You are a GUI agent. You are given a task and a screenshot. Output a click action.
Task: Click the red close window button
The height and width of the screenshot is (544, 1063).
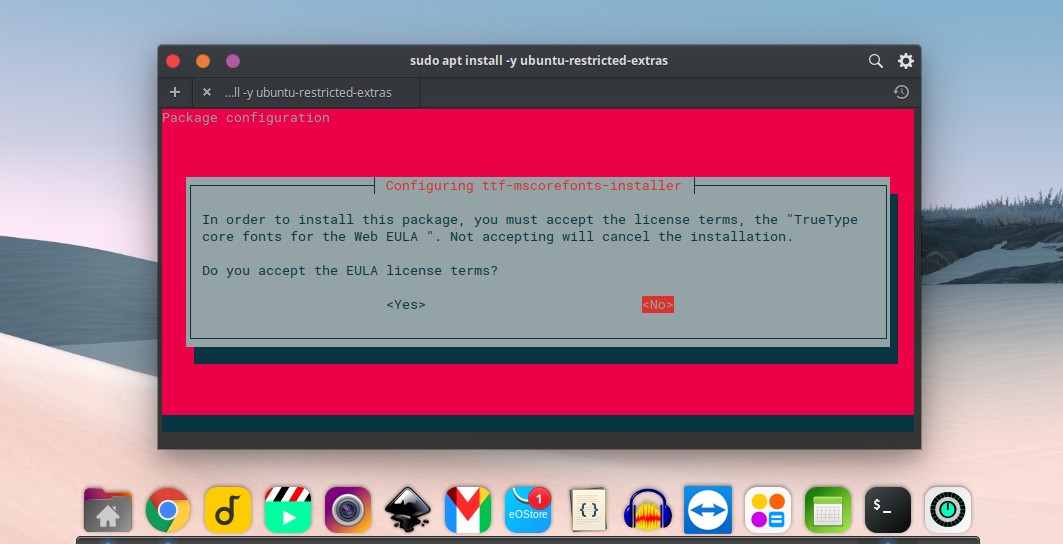pyautogui.click(x=173, y=61)
